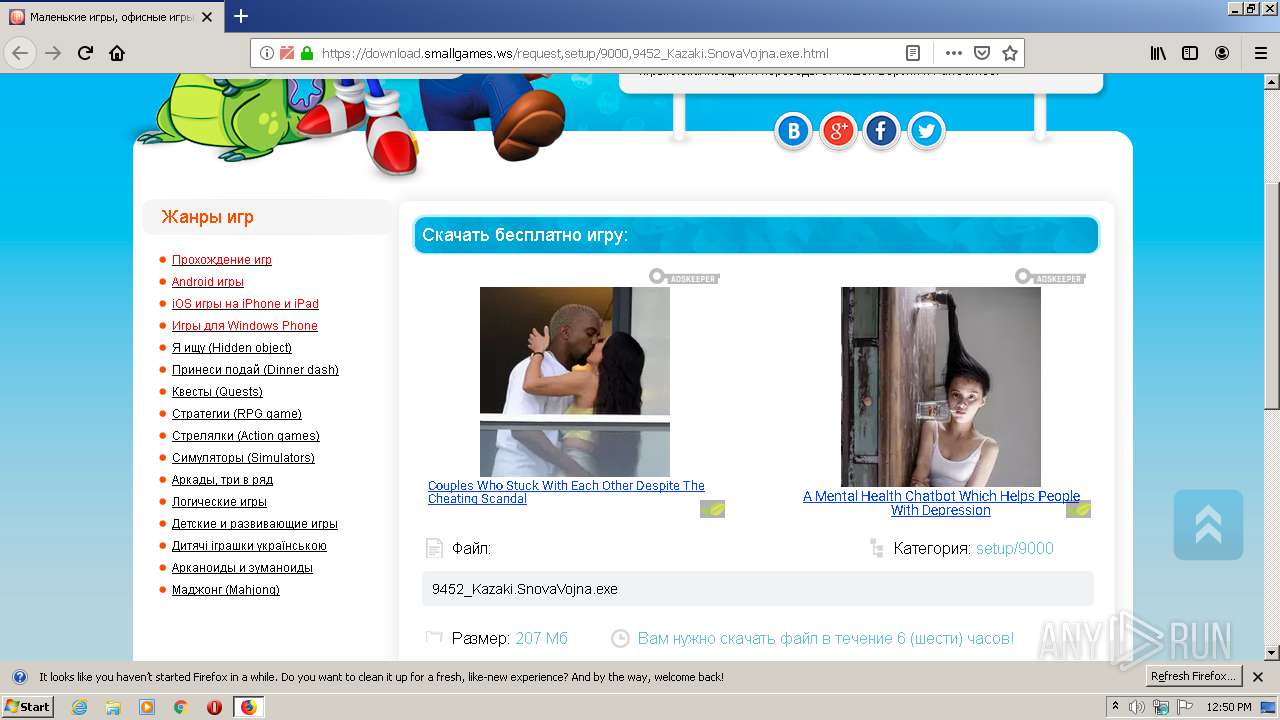Save page to Pocket
This screenshot has height=720, width=1280.
pyautogui.click(x=982, y=53)
